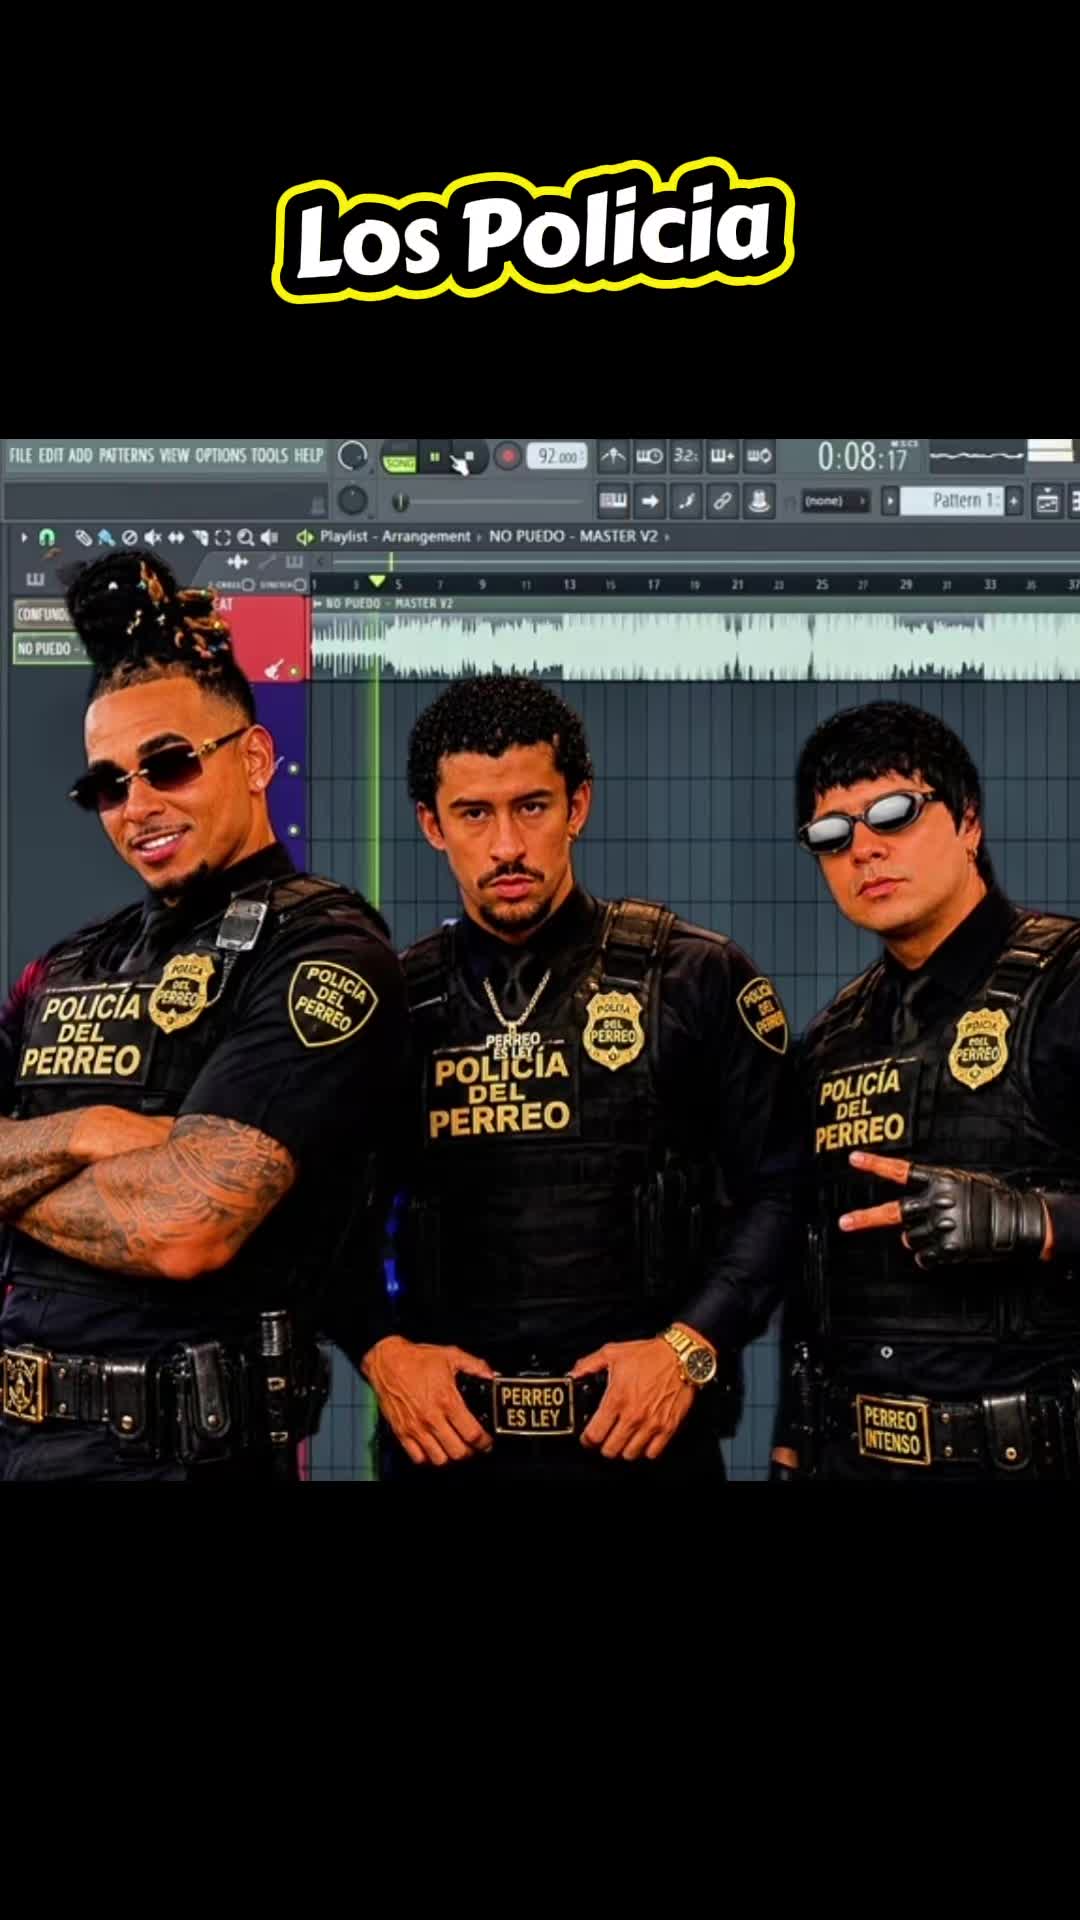
Task: Toggle the metronome icon
Action: pyautogui.click(x=613, y=456)
